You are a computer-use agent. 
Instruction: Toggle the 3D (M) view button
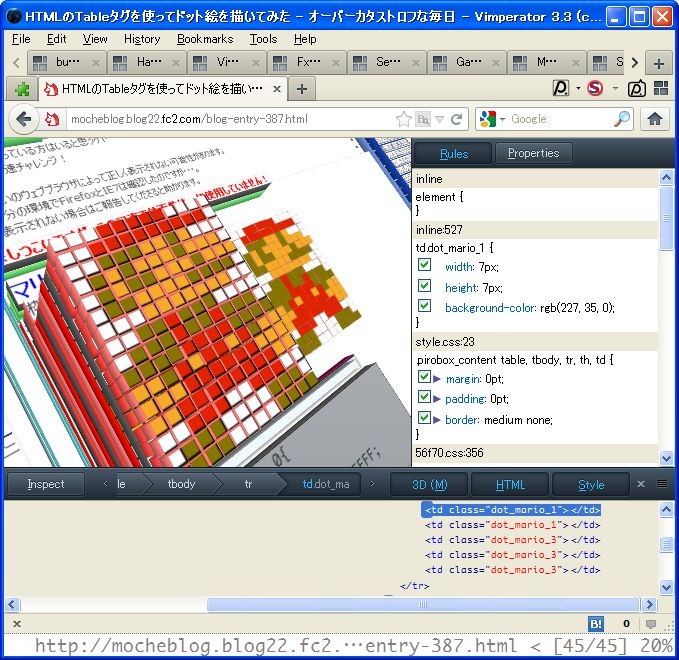[x=429, y=484]
